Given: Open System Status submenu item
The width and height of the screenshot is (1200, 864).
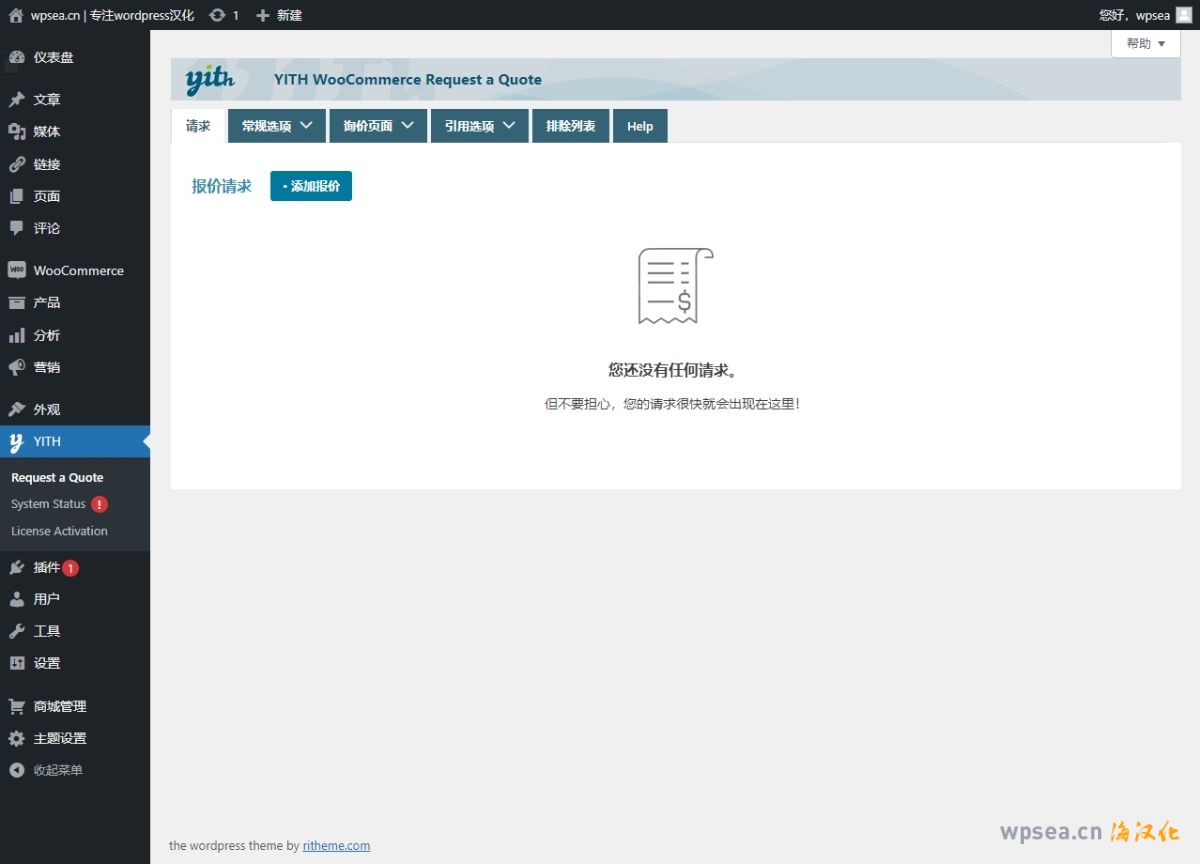Looking at the screenshot, I should coord(48,504).
